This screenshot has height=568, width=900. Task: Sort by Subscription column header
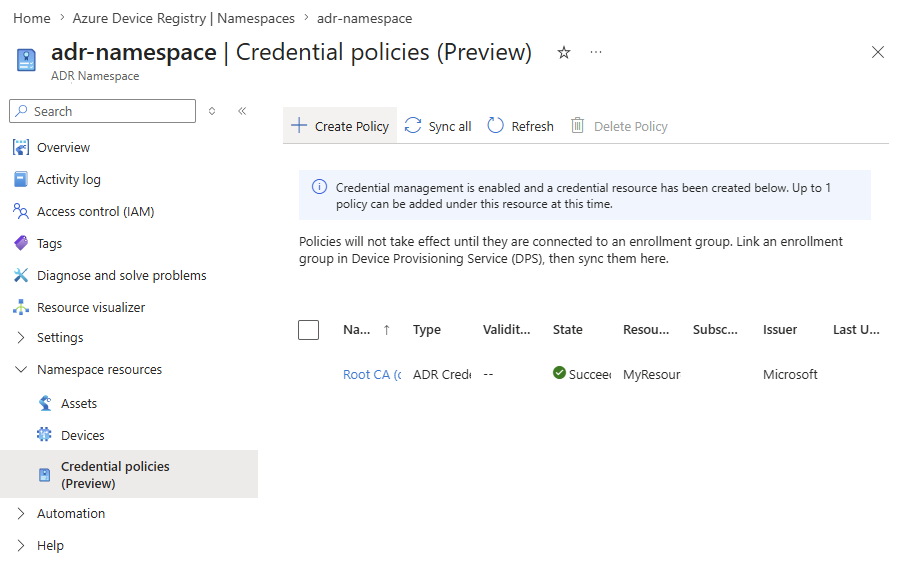[715, 330]
